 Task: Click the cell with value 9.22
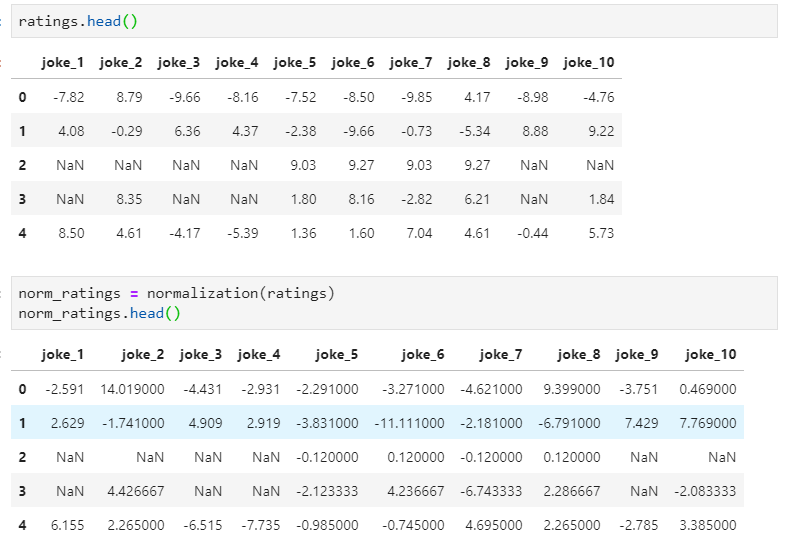click(x=600, y=131)
